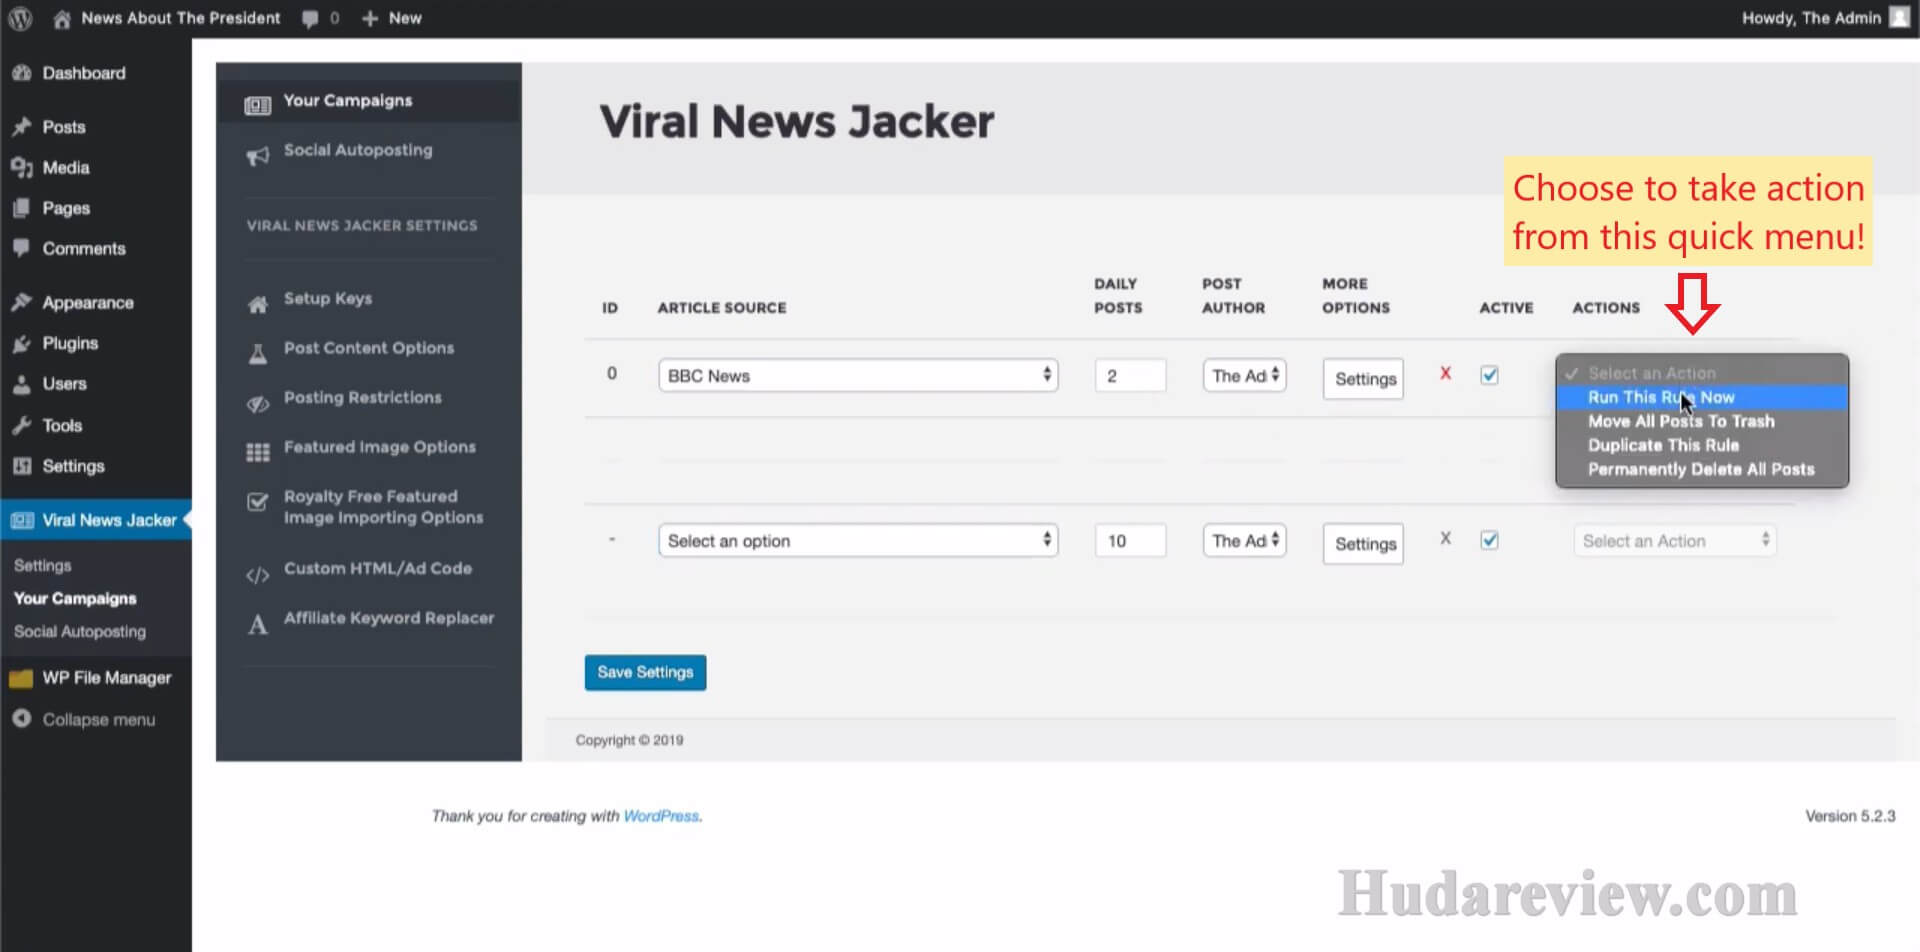Choose 'Run This Rule Now' from menu

pos(1660,397)
